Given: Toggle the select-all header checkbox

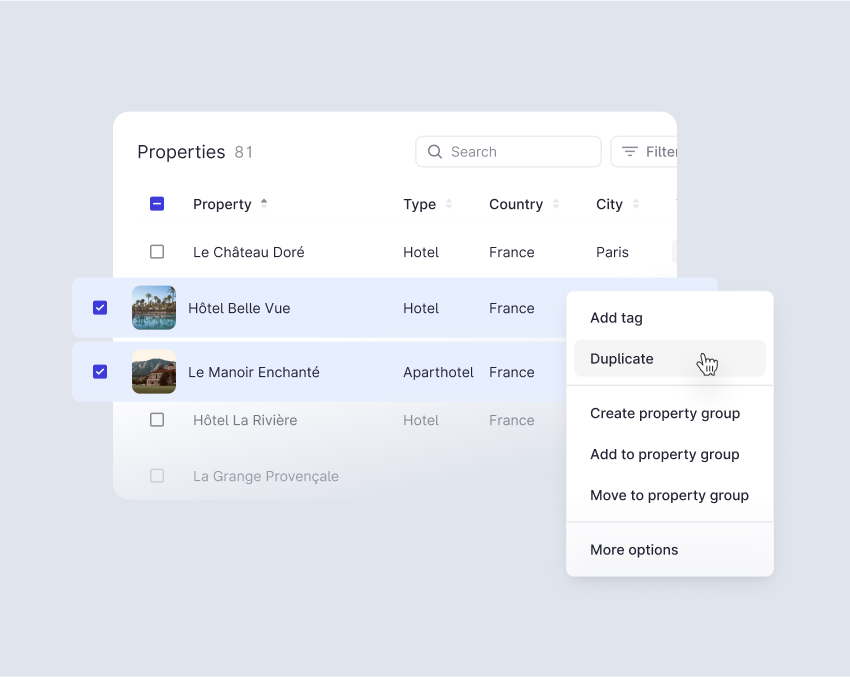Looking at the screenshot, I should 157,204.
